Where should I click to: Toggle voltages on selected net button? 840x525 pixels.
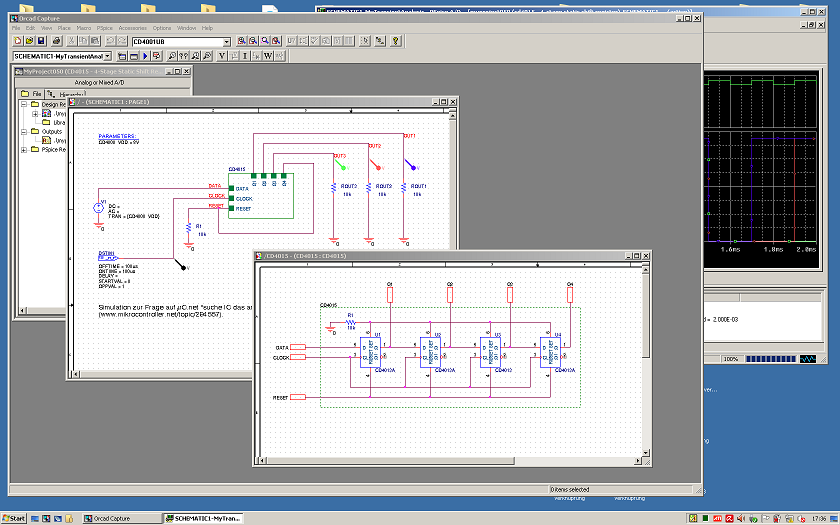[234, 56]
